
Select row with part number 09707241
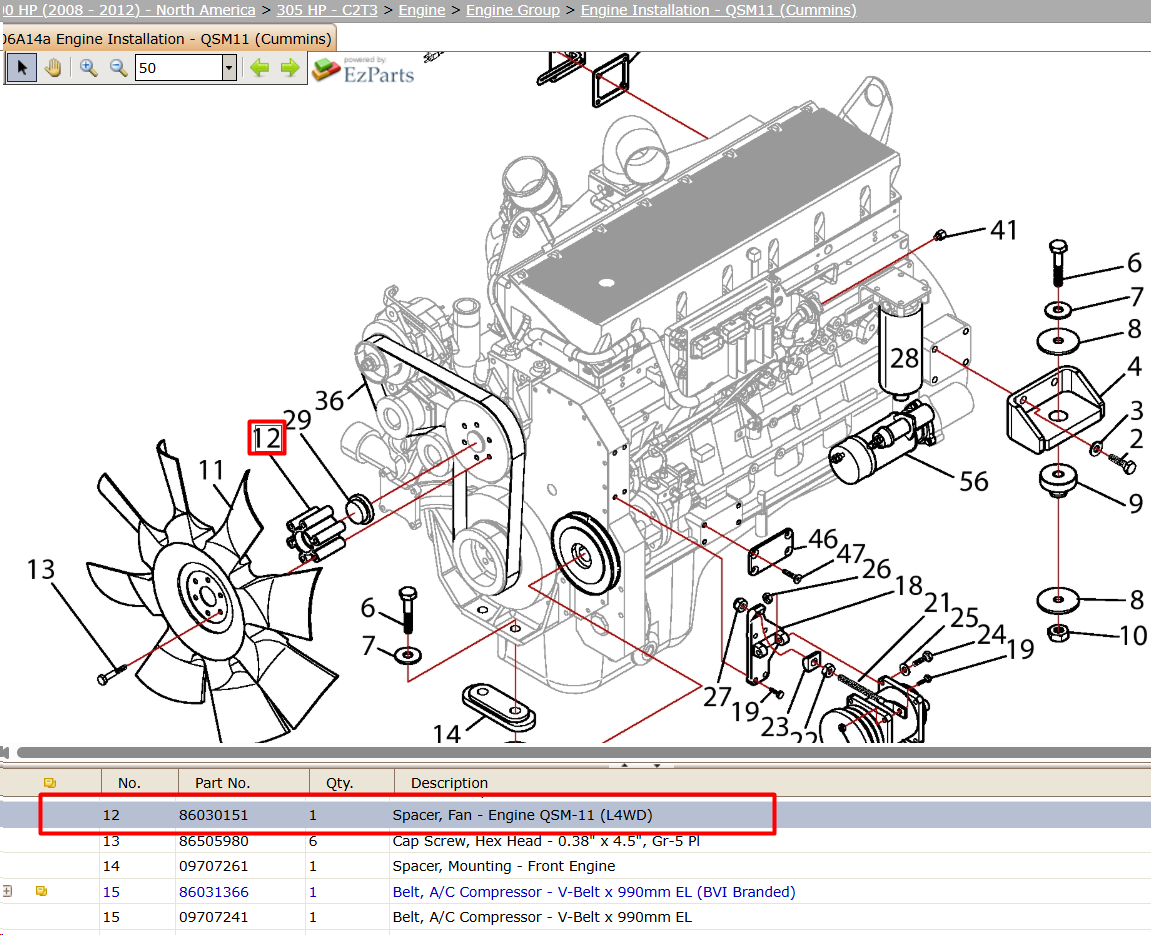pyautogui.click(x=576, y=917)
